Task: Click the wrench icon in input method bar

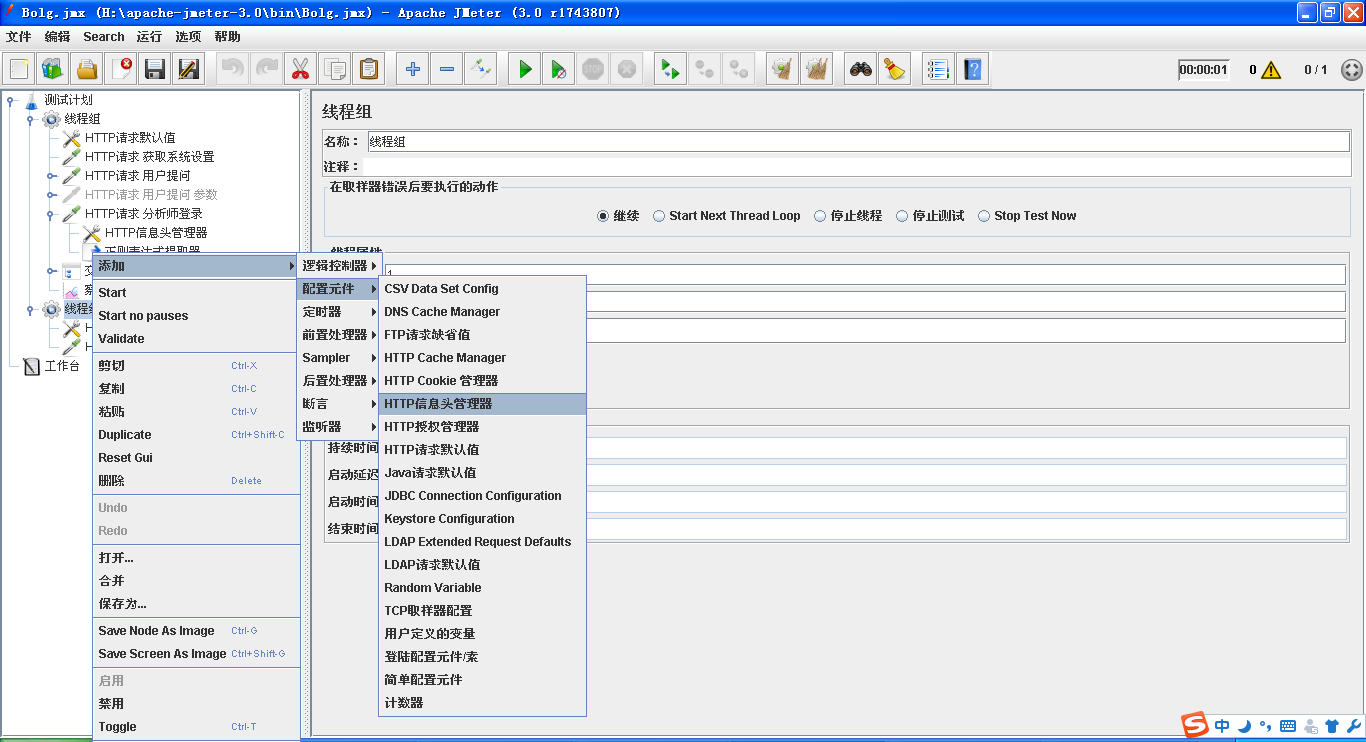Action: pyautogui.click(x=1354, y=726)
